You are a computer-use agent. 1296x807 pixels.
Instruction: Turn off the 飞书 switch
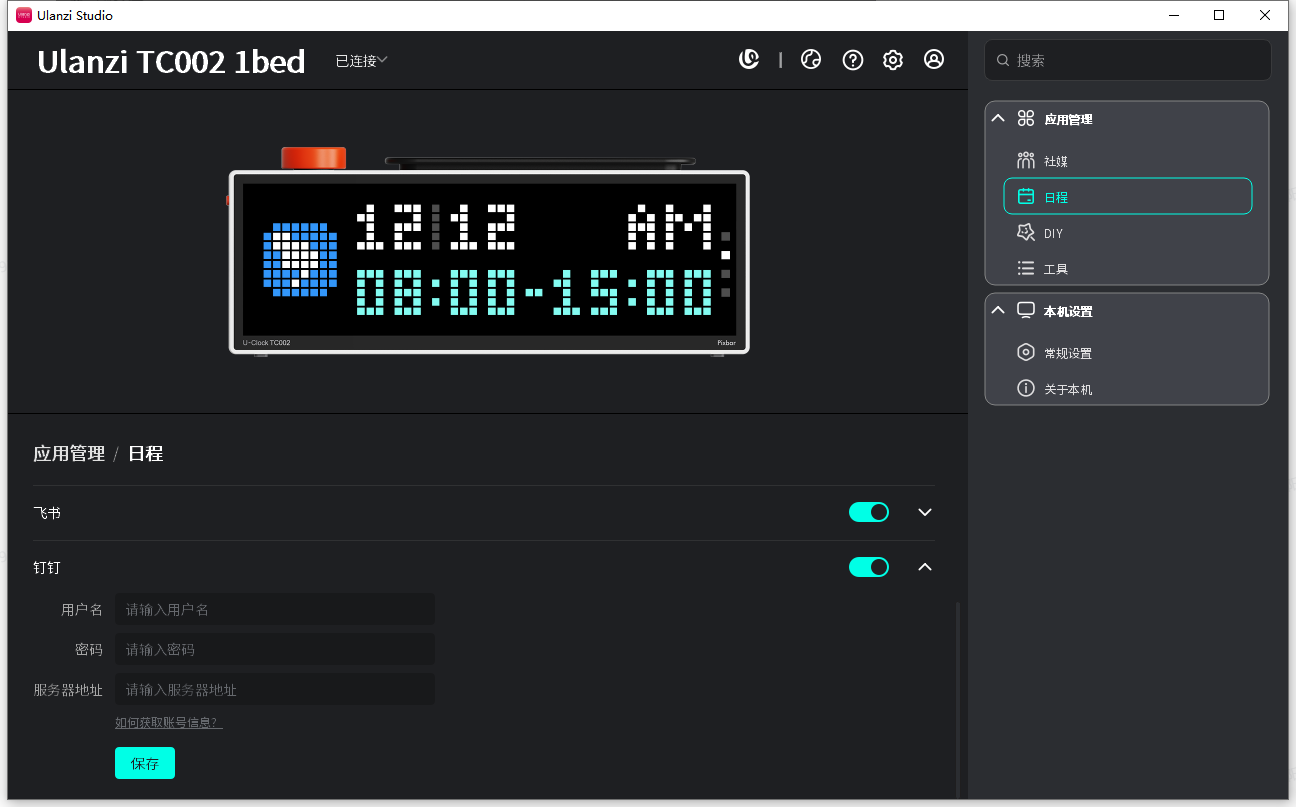point(869,512)
